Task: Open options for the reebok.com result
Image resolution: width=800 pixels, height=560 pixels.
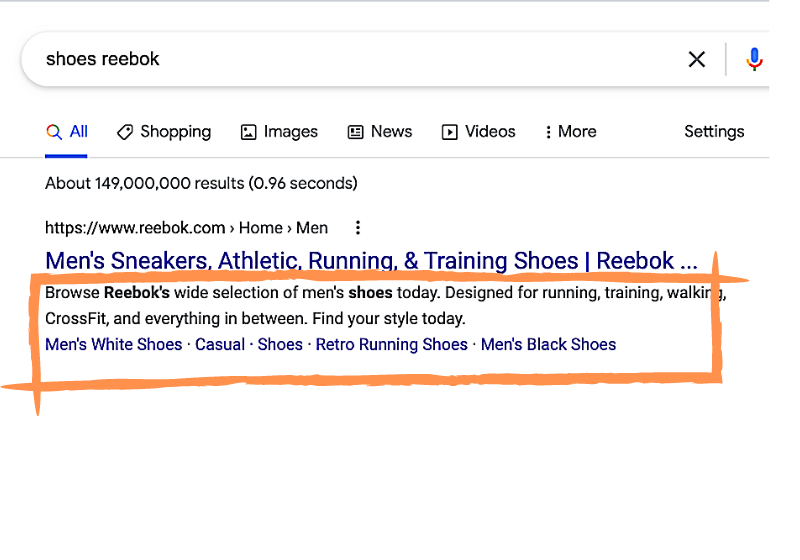Action: [x=358, y=227]
